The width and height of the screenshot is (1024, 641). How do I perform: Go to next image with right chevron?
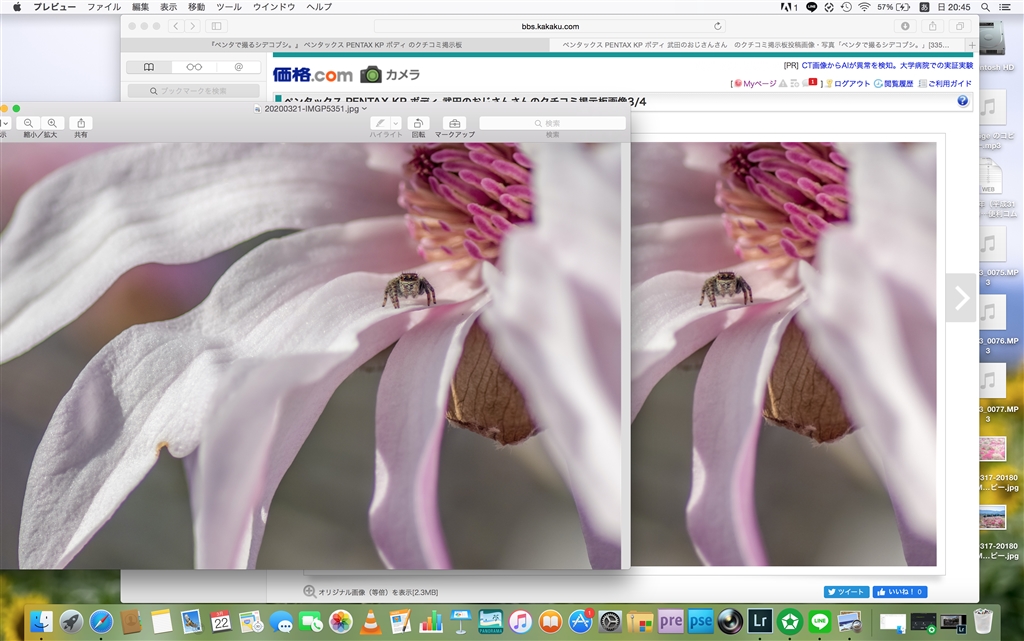(x=961, y=298)
